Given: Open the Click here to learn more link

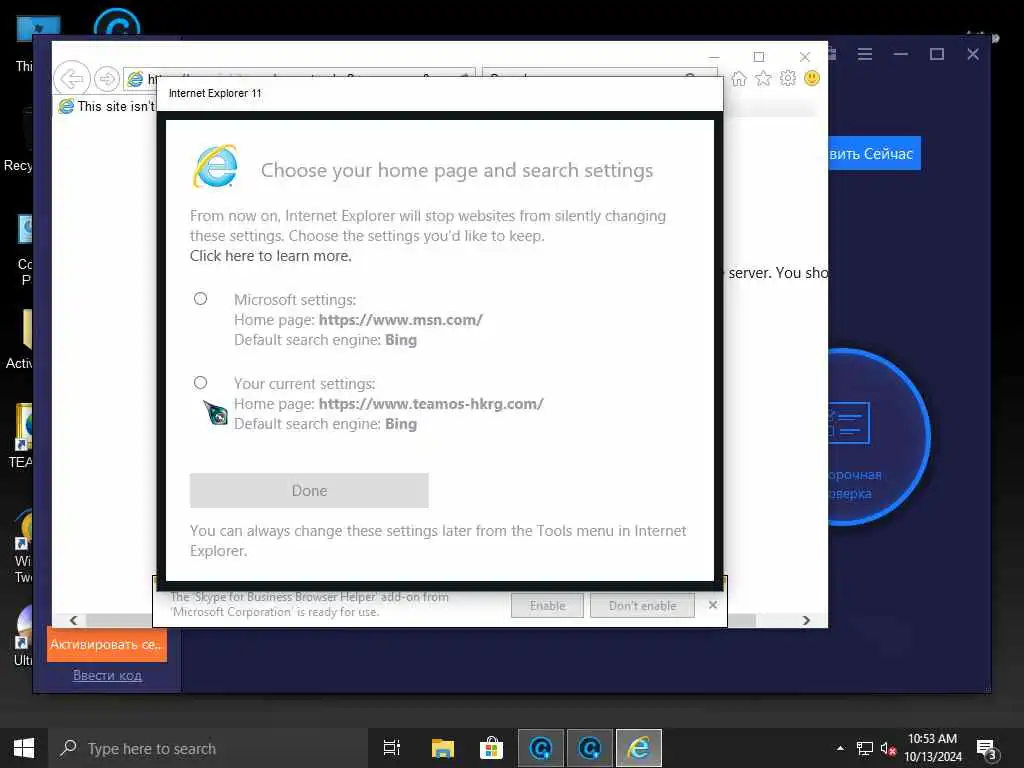Looking at the screenshot, I should coord(270,256).
